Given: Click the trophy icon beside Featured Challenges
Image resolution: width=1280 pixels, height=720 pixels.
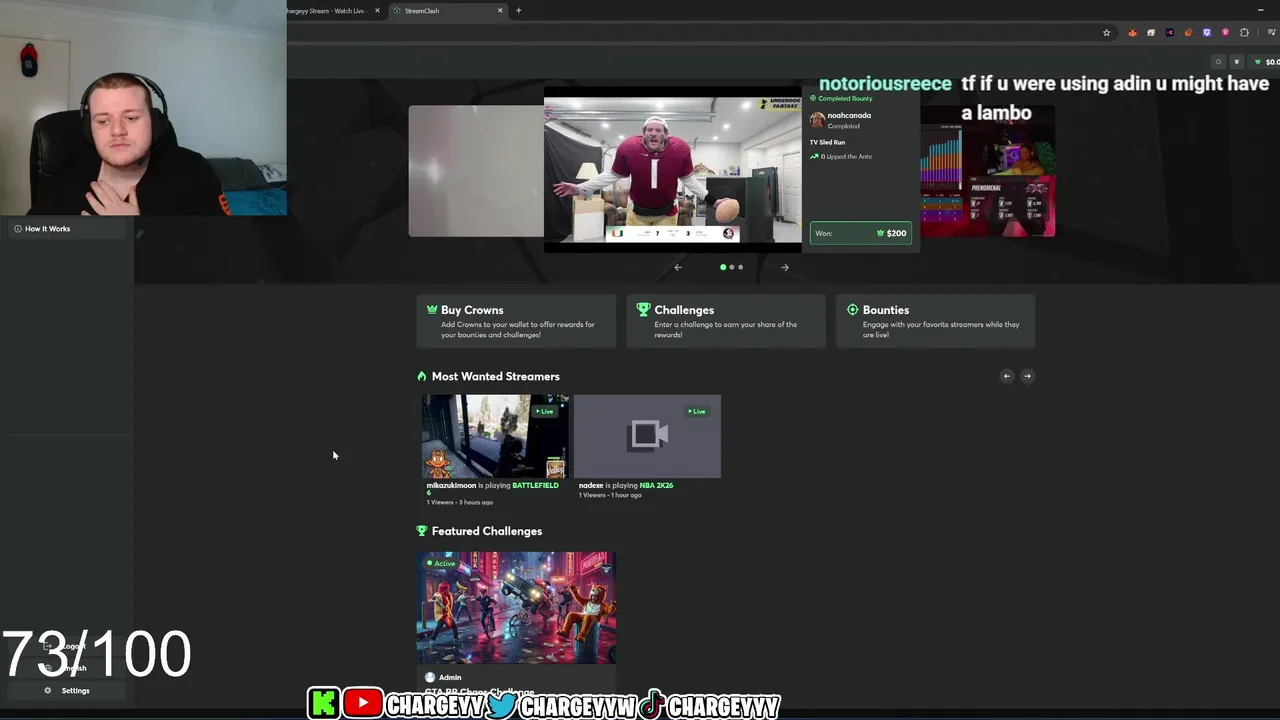Looking at the screenshot, I should 422,531.
